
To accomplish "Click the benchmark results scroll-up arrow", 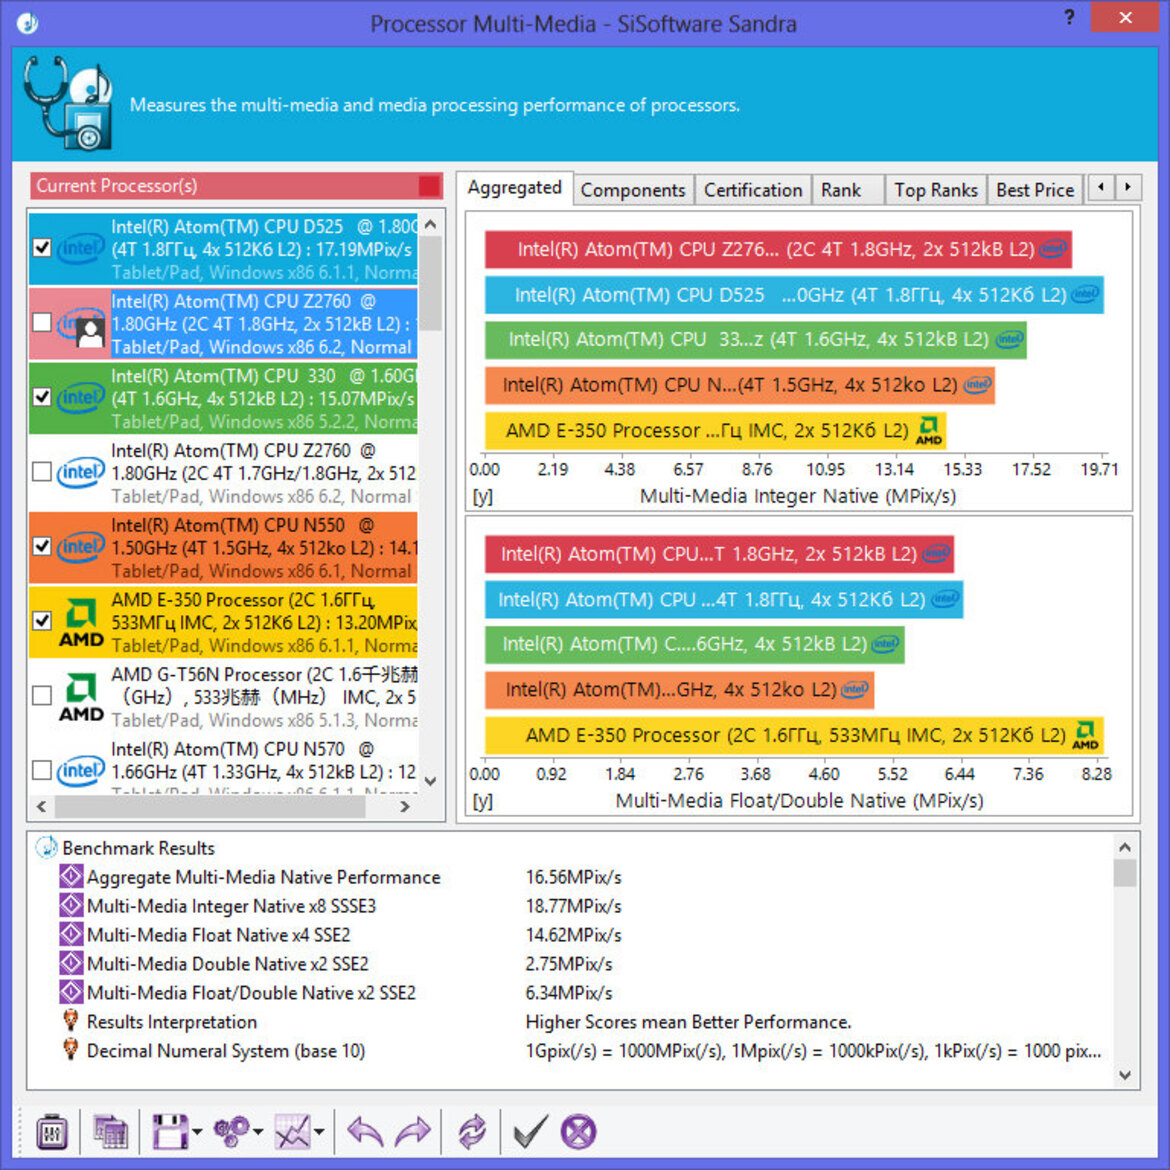I will tap(1125, 847).
